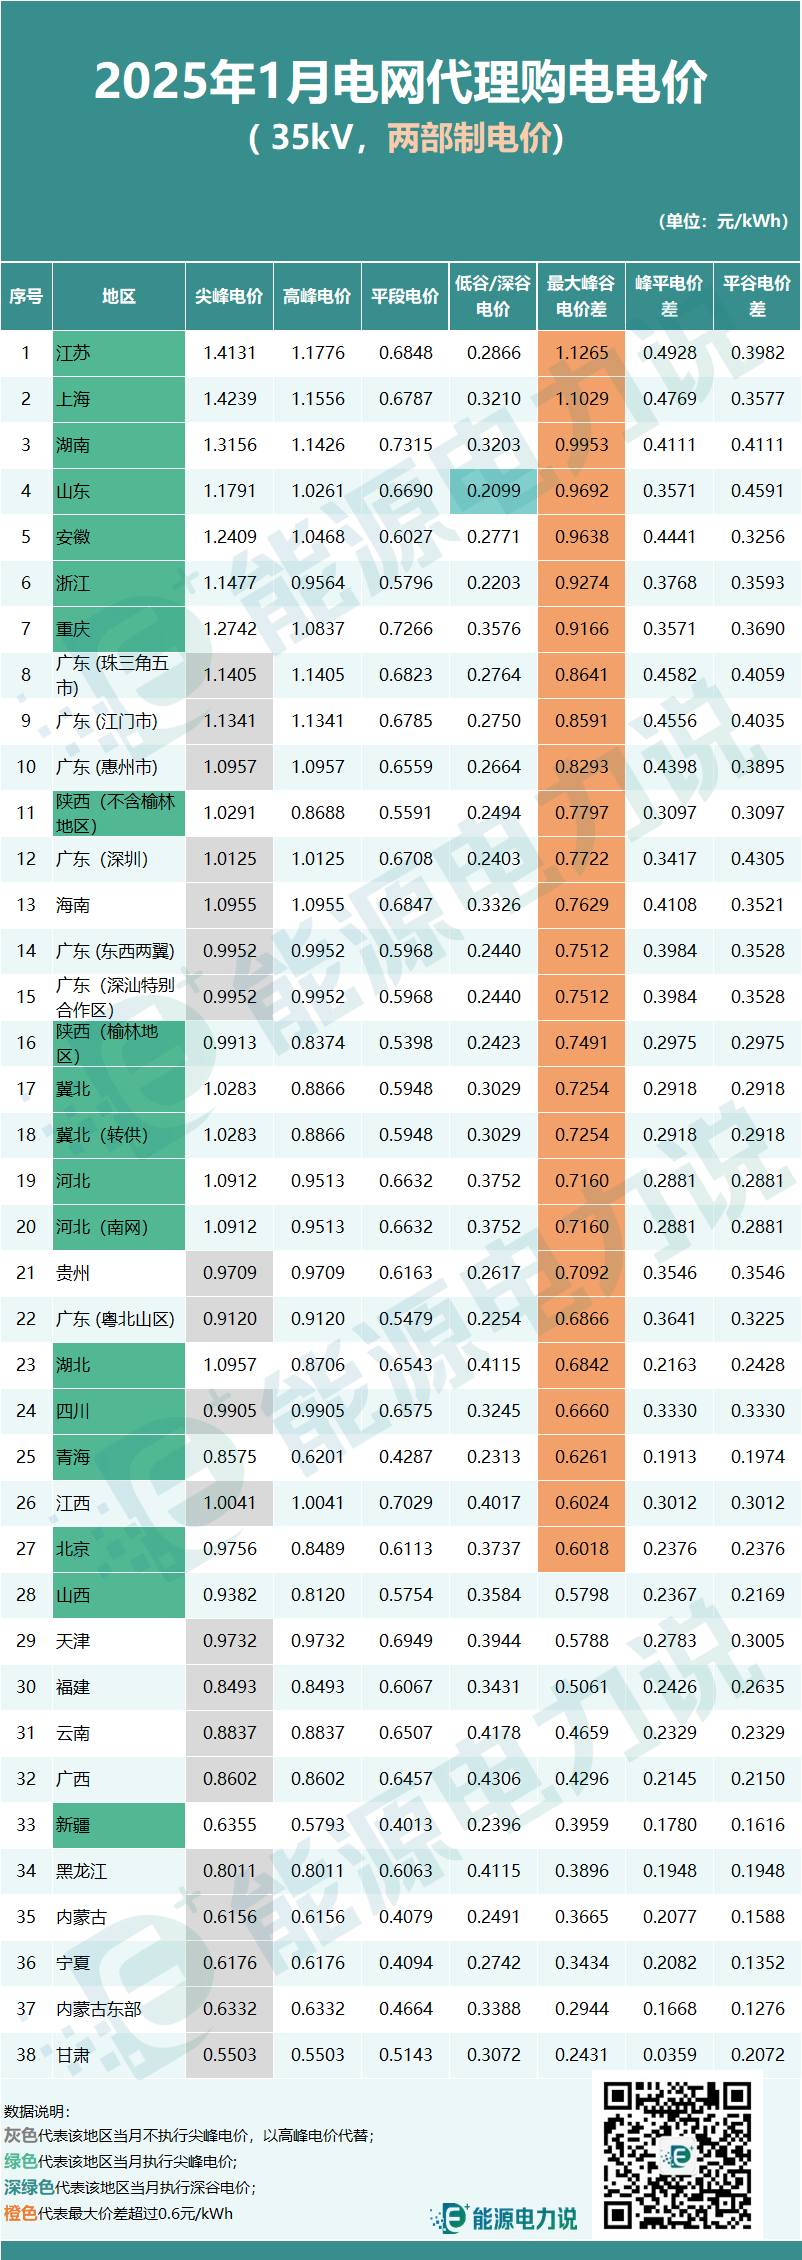Click the 橙色 legend note text
The height and width of the screenshot is (2260, 802).
[x=118, y=2214]
